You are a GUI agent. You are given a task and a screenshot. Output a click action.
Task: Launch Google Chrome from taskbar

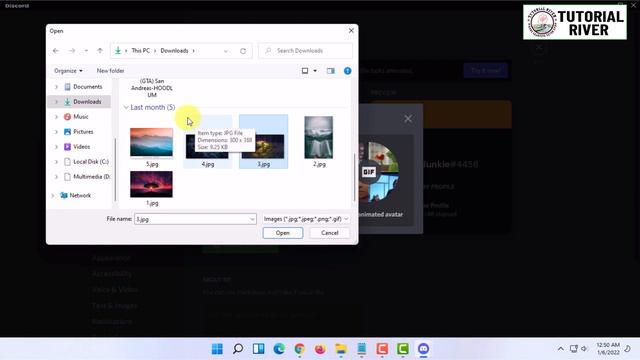300,349
